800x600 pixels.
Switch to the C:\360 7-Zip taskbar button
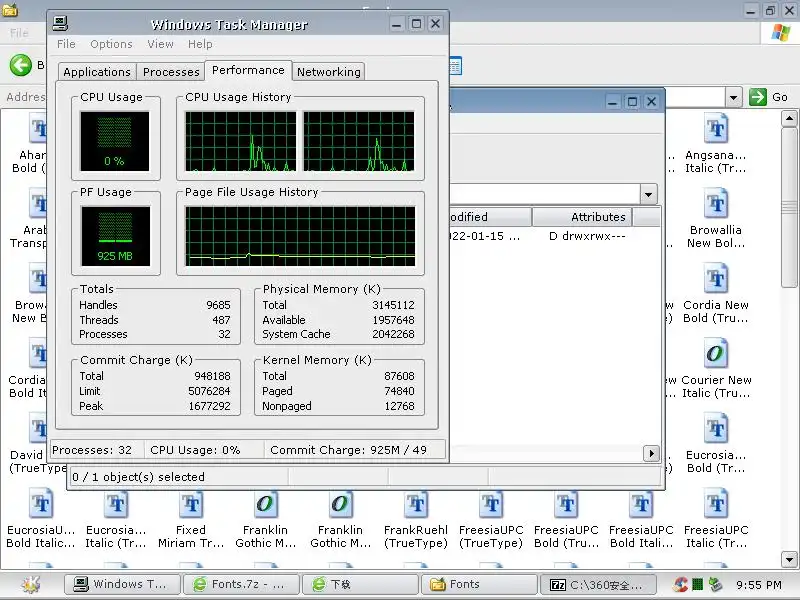(598, 584)
